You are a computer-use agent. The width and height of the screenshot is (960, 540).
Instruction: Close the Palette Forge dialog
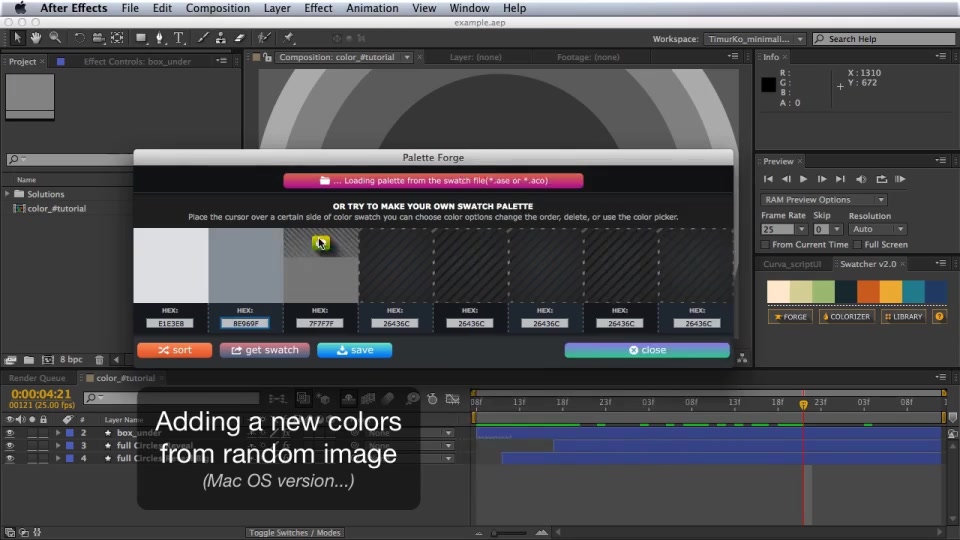[647, 350]
